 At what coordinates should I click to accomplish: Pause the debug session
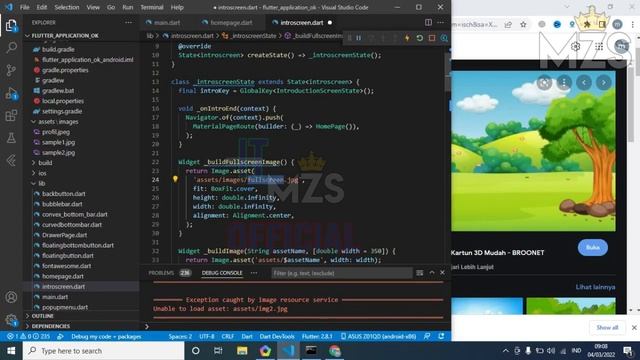[x=358, y=38]
